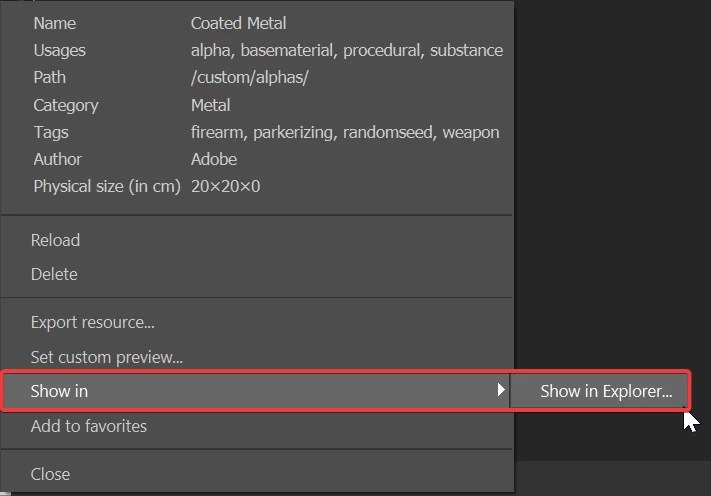Click the tags list starting with firearm

(344, 132)
